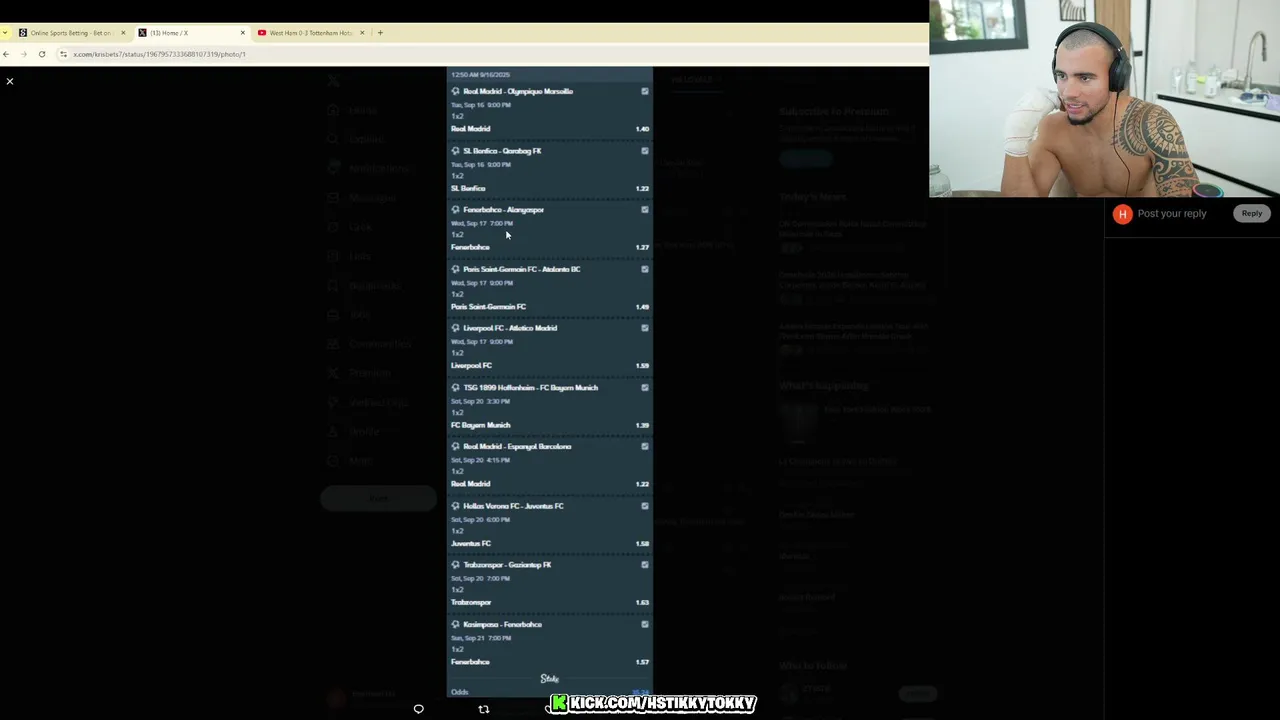Click the 12:50 AM 9/16/2025 timestamp
The image size is (1280, 720).
point(480,75)
